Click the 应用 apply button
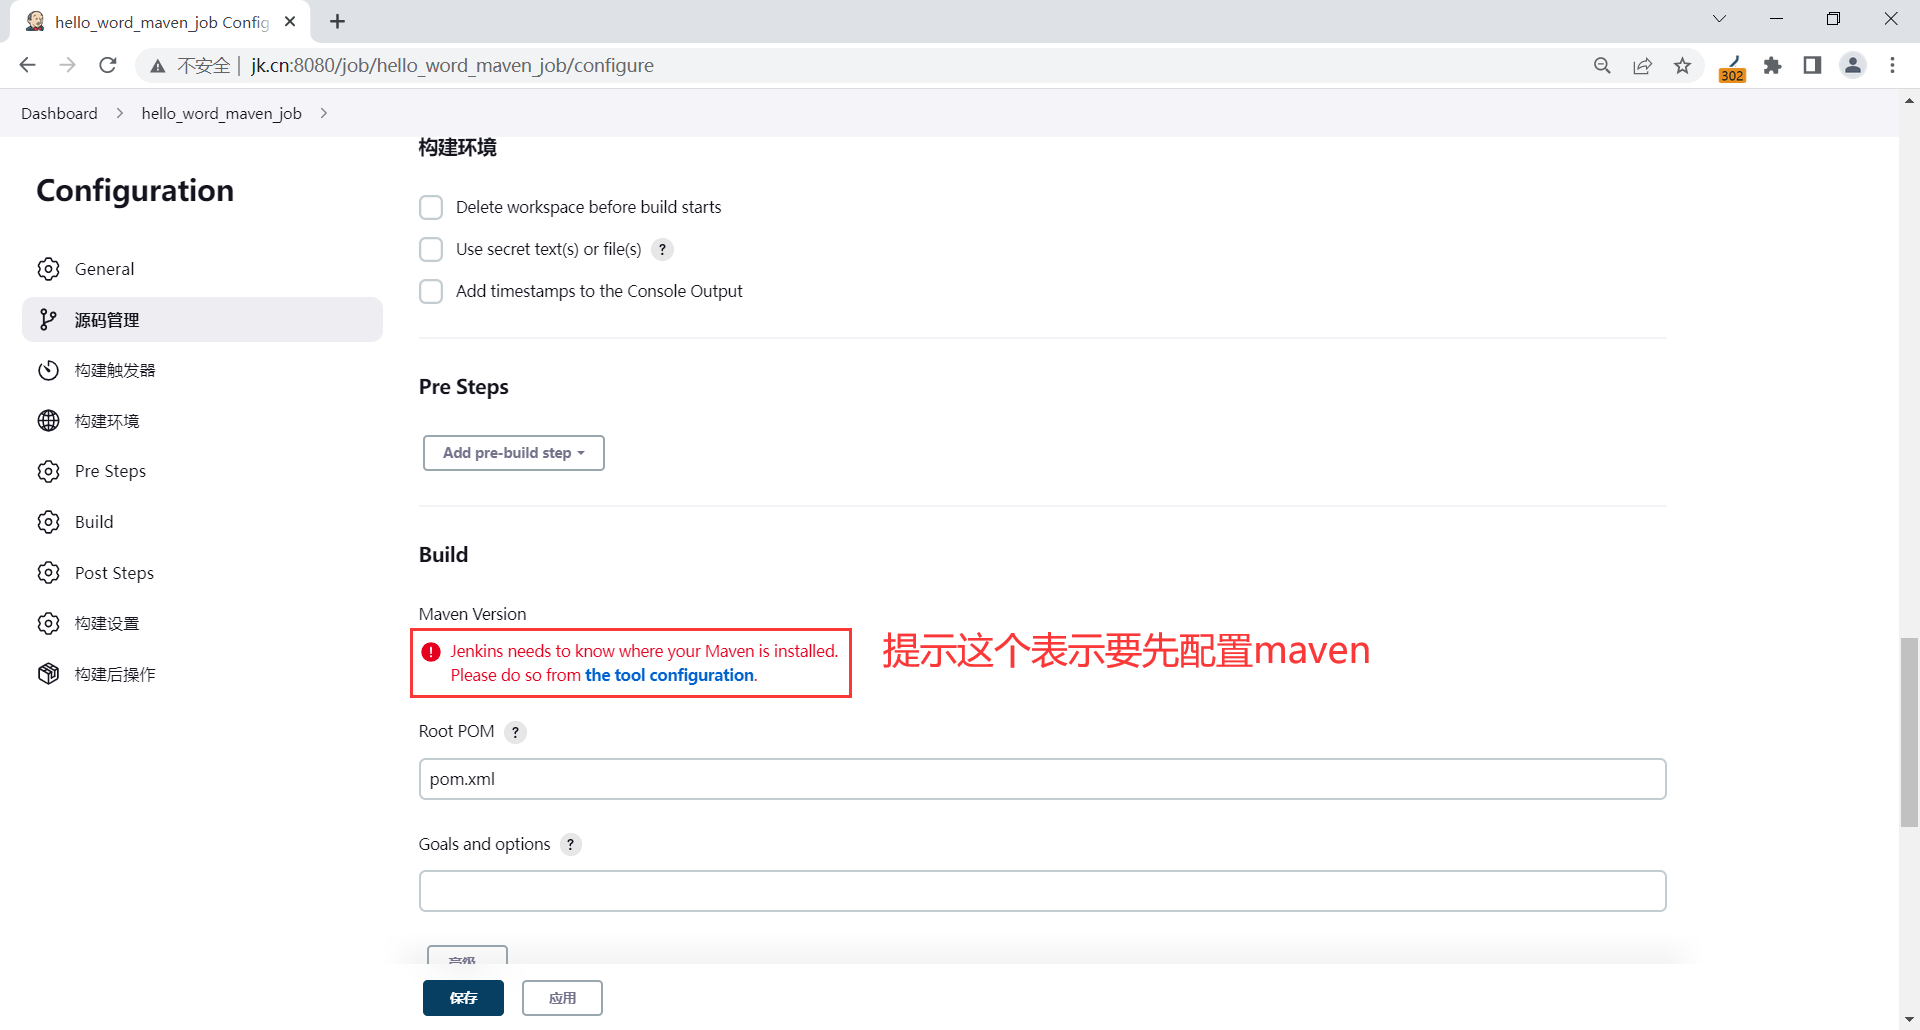This screenshot has width=1920, height=1030. pos(562,998)
